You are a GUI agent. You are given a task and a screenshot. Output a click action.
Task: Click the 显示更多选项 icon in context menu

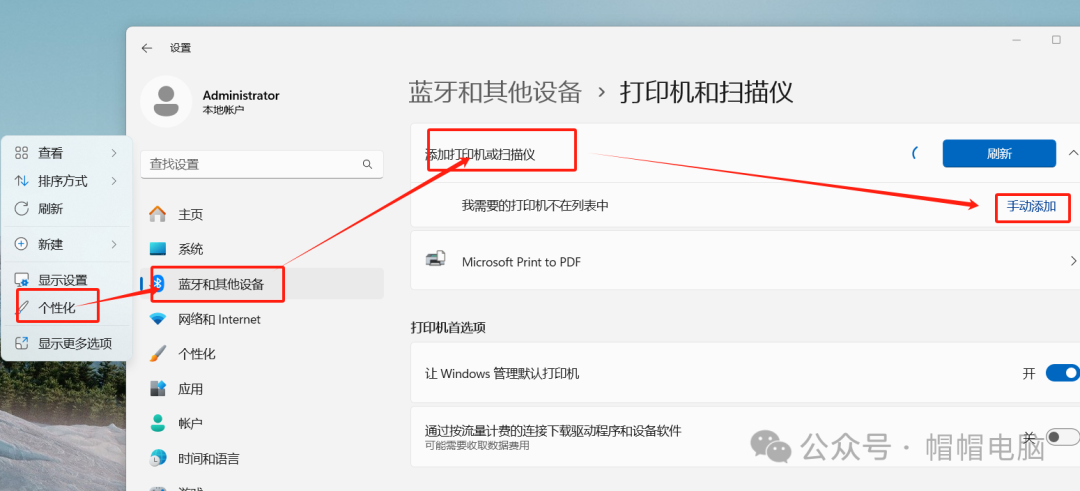21,343
